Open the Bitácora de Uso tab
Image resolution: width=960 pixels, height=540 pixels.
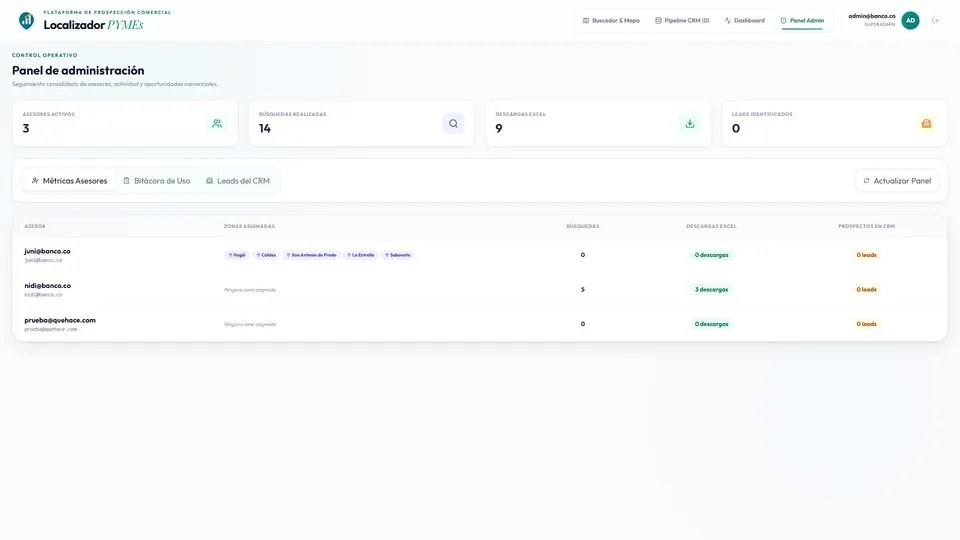pos(157,181)
